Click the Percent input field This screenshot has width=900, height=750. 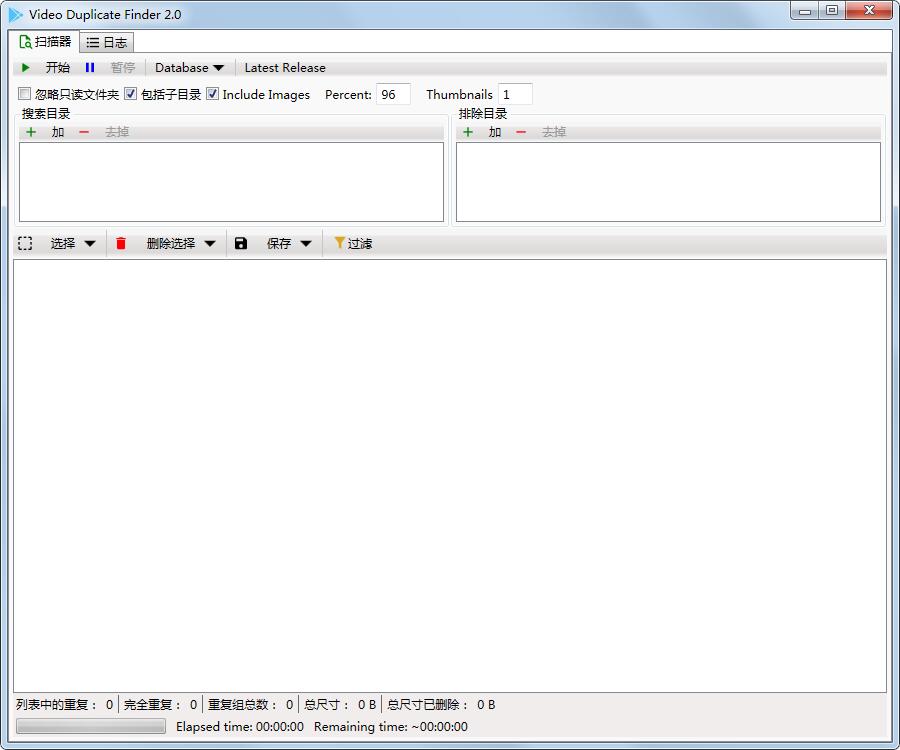coord(393,95)
